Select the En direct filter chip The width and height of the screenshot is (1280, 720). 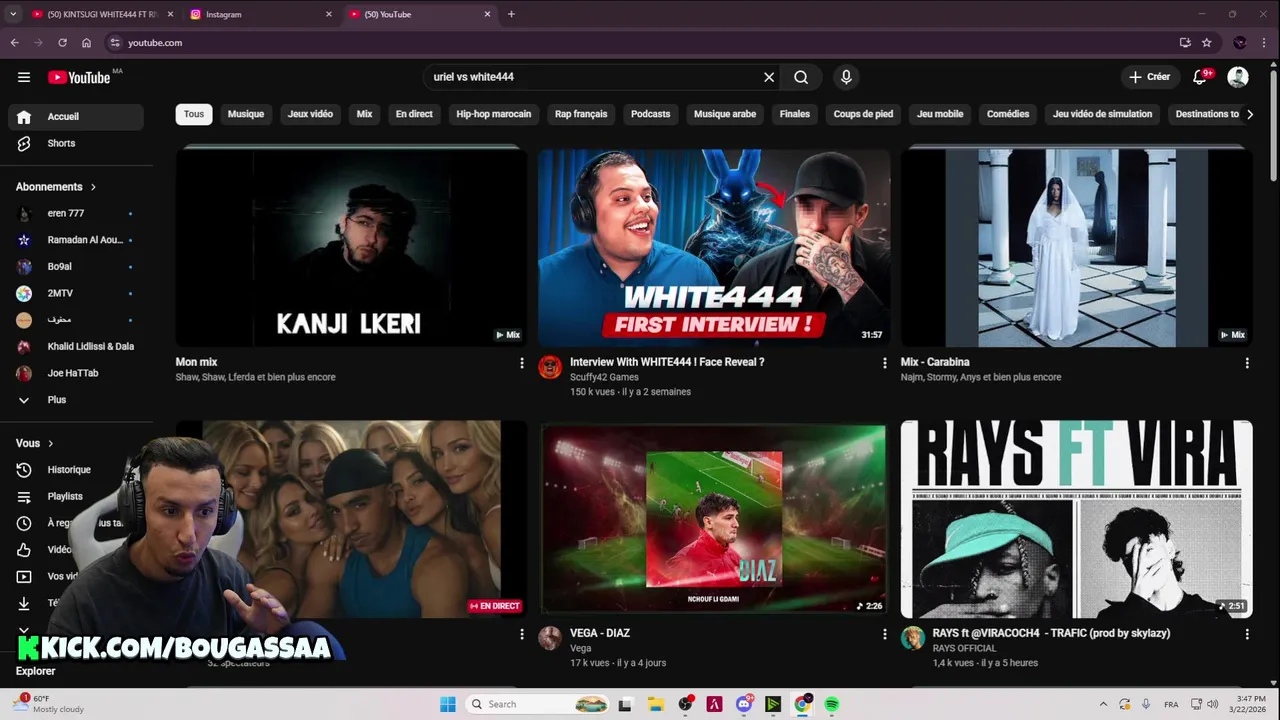click(x=414, y=114)
